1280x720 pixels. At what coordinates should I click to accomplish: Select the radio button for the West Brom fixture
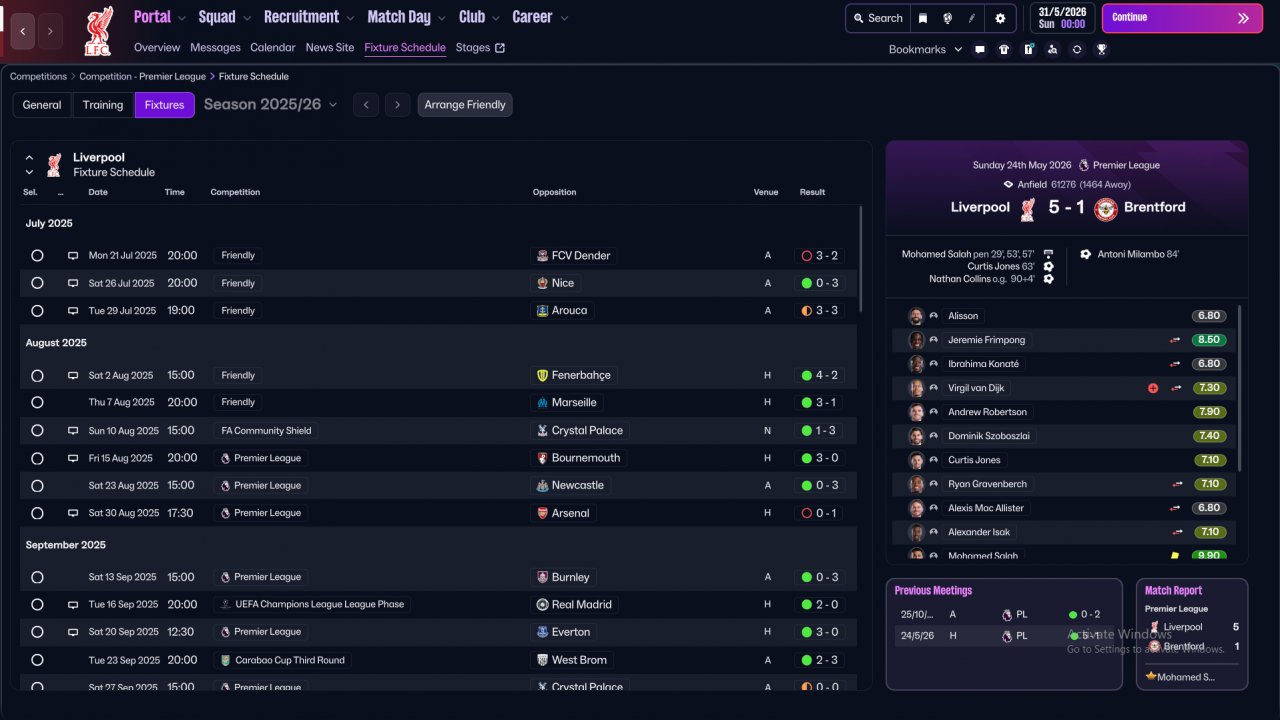(x=37, y=660)
